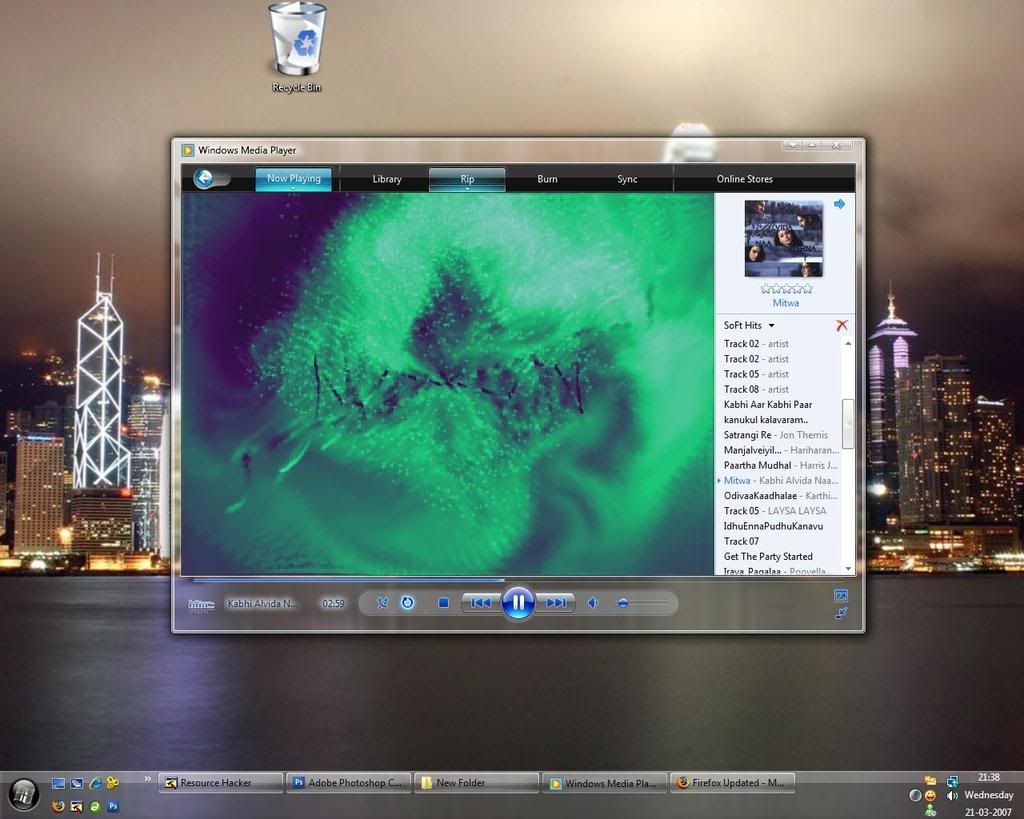The width and height of the screenshot is (1024, 819).
Task: Expand the Rip tab arrow menu
Action: [x=467, y=189]
